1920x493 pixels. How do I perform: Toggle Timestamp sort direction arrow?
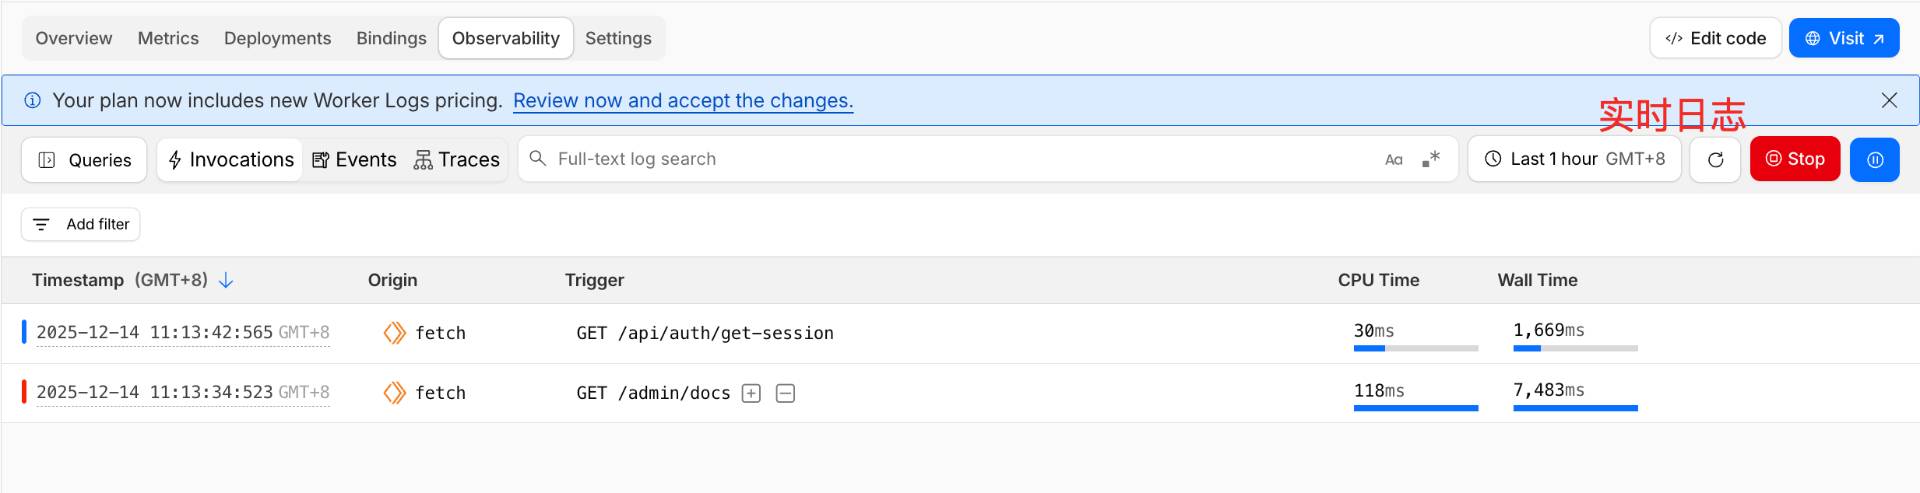[226, 281]
